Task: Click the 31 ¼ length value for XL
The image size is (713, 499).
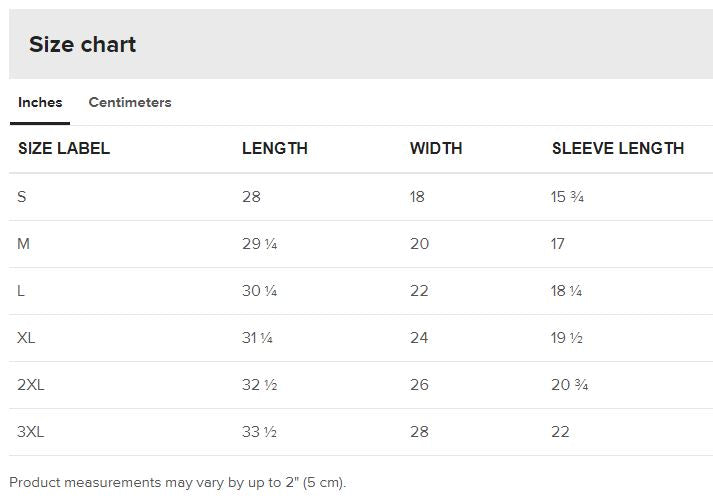Action: (x=258, y=337)
